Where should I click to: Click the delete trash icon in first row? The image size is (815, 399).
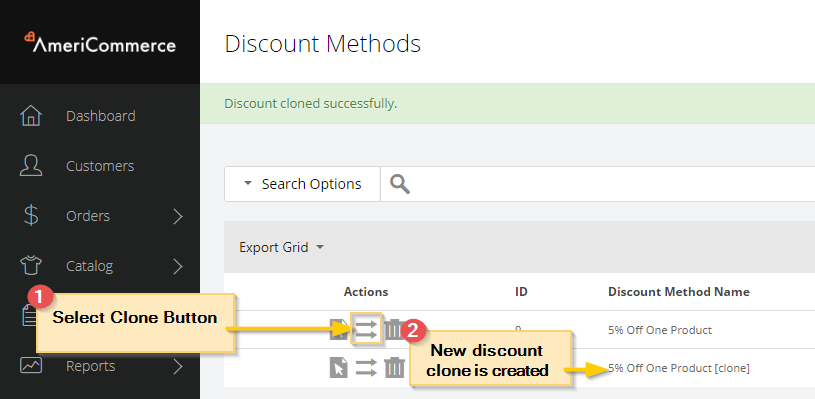(393, 329)
